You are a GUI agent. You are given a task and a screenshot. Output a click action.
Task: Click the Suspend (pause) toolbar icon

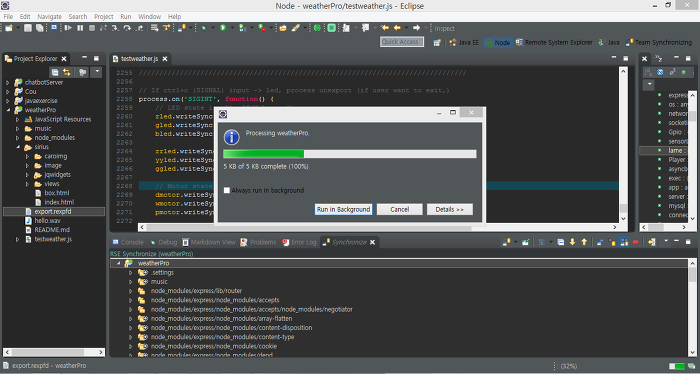[x=80, y=28]
